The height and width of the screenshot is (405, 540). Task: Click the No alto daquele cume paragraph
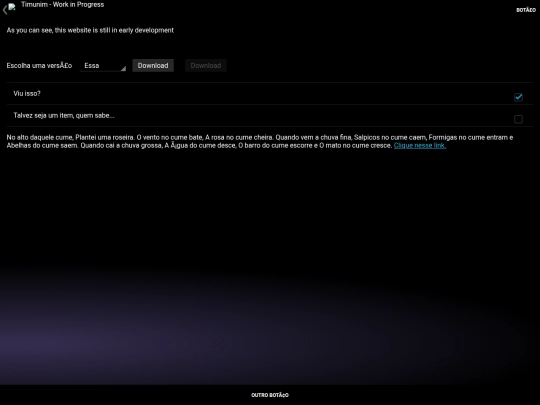coord(260,141)
